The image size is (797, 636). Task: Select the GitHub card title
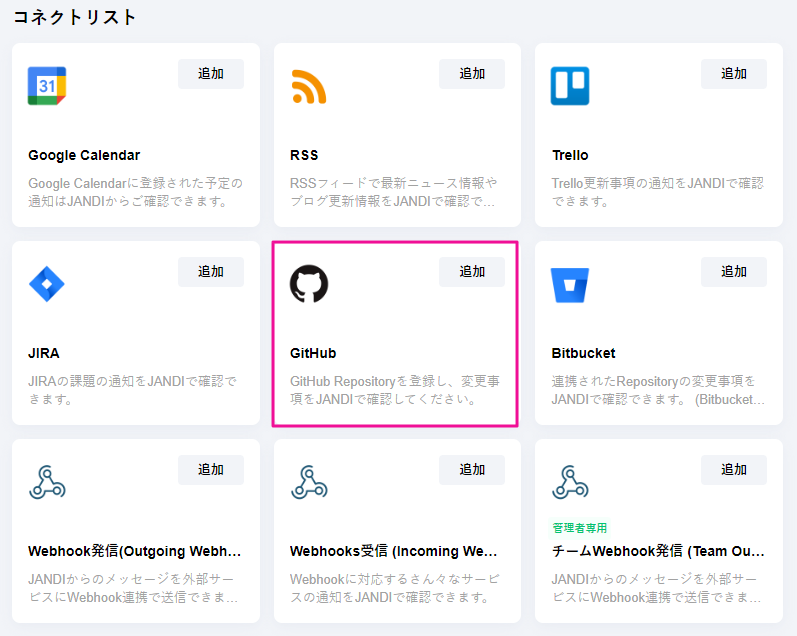(313, 353)
